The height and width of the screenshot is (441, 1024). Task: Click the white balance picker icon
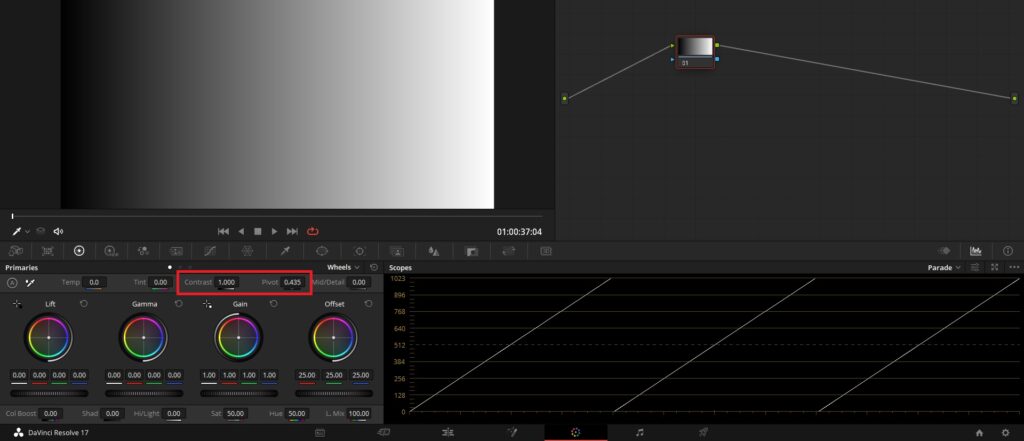click(29, 283)
